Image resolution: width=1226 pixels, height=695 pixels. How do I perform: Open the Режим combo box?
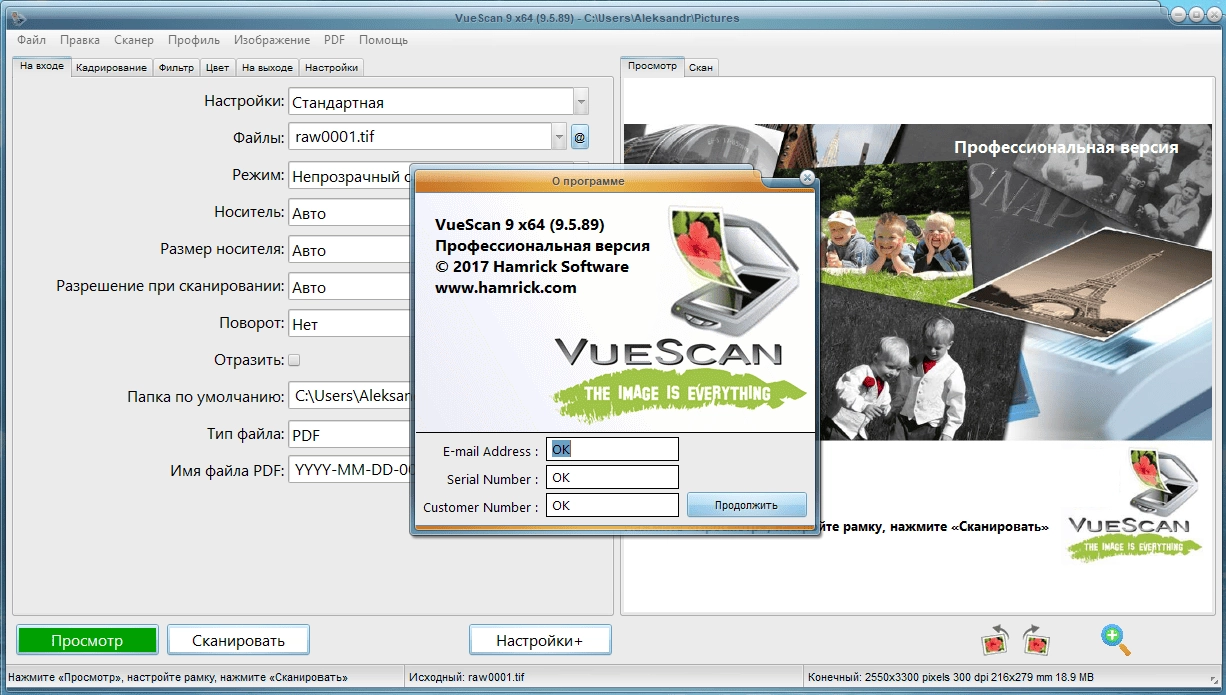point(350,176)
